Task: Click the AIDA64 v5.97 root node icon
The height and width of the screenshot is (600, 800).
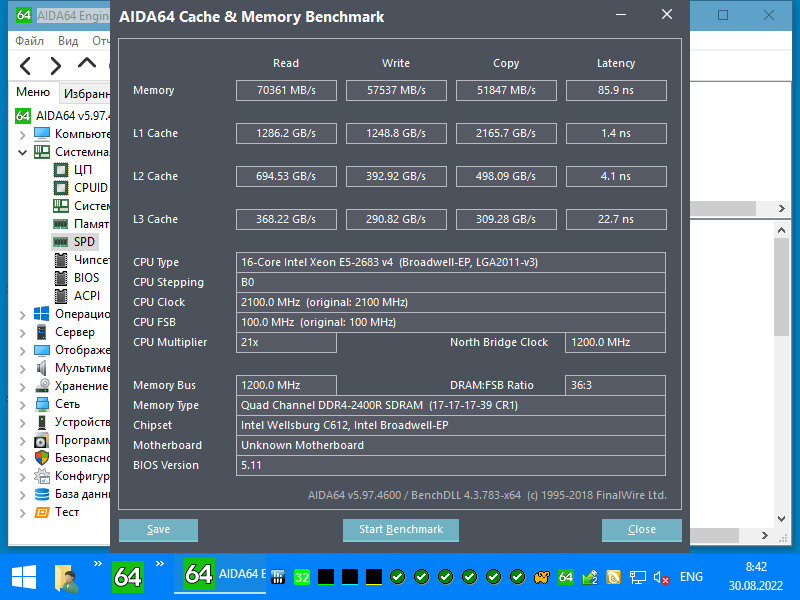Action: click(x=23, y=116)
